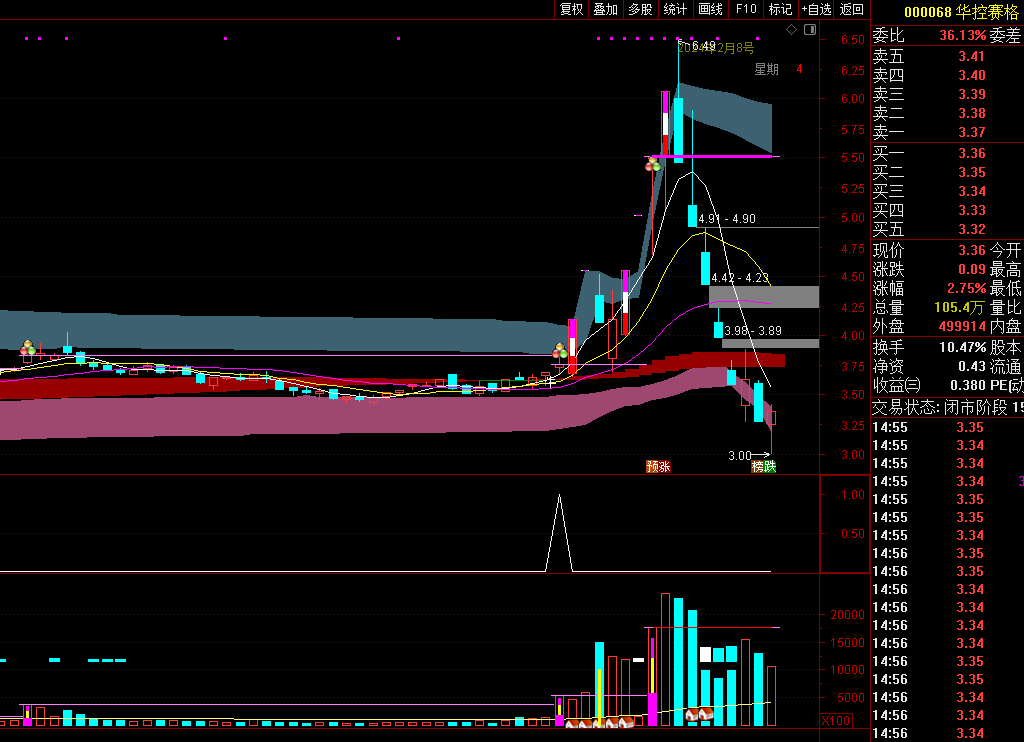Click '4.42 - 4.23' price gap label
This screenshot has width=1024, height=742.
click(740, 278)
